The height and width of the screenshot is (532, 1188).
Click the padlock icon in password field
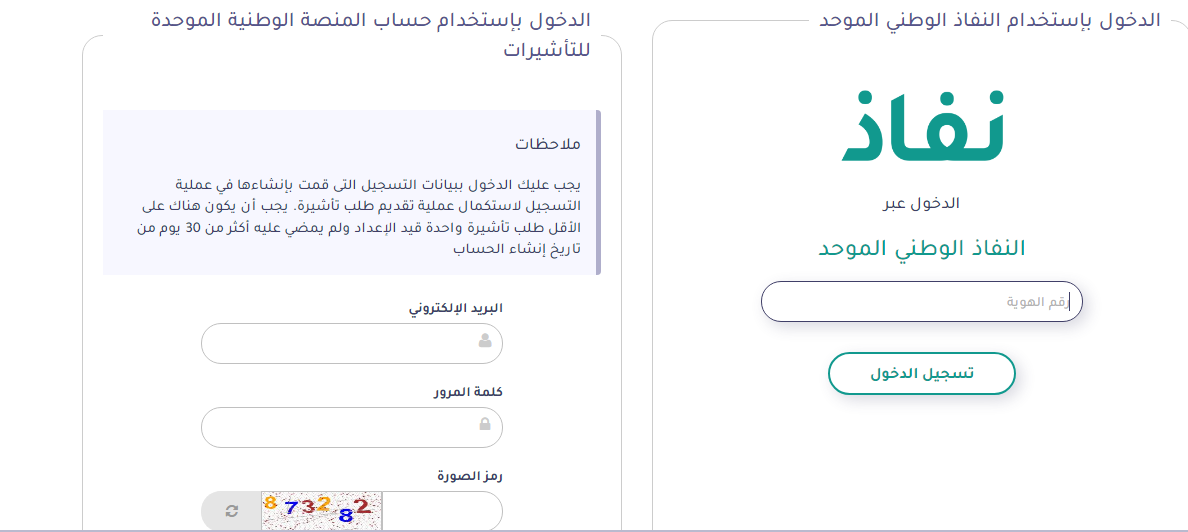(x=485, y=426)
